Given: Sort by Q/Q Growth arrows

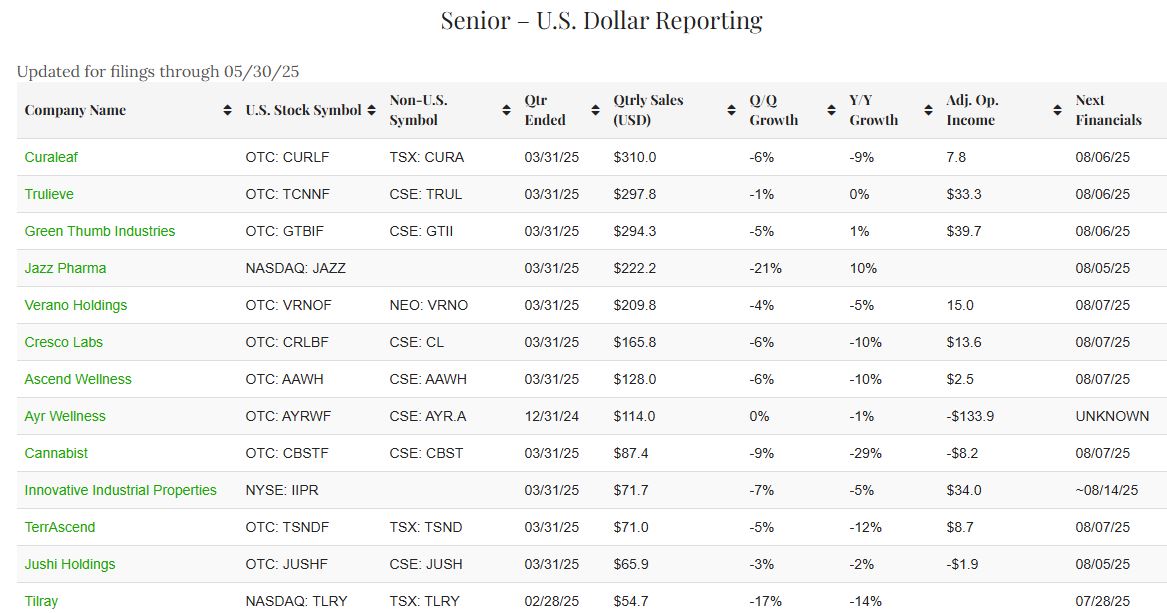Looking at the screenshot, I should click(830, 110).
